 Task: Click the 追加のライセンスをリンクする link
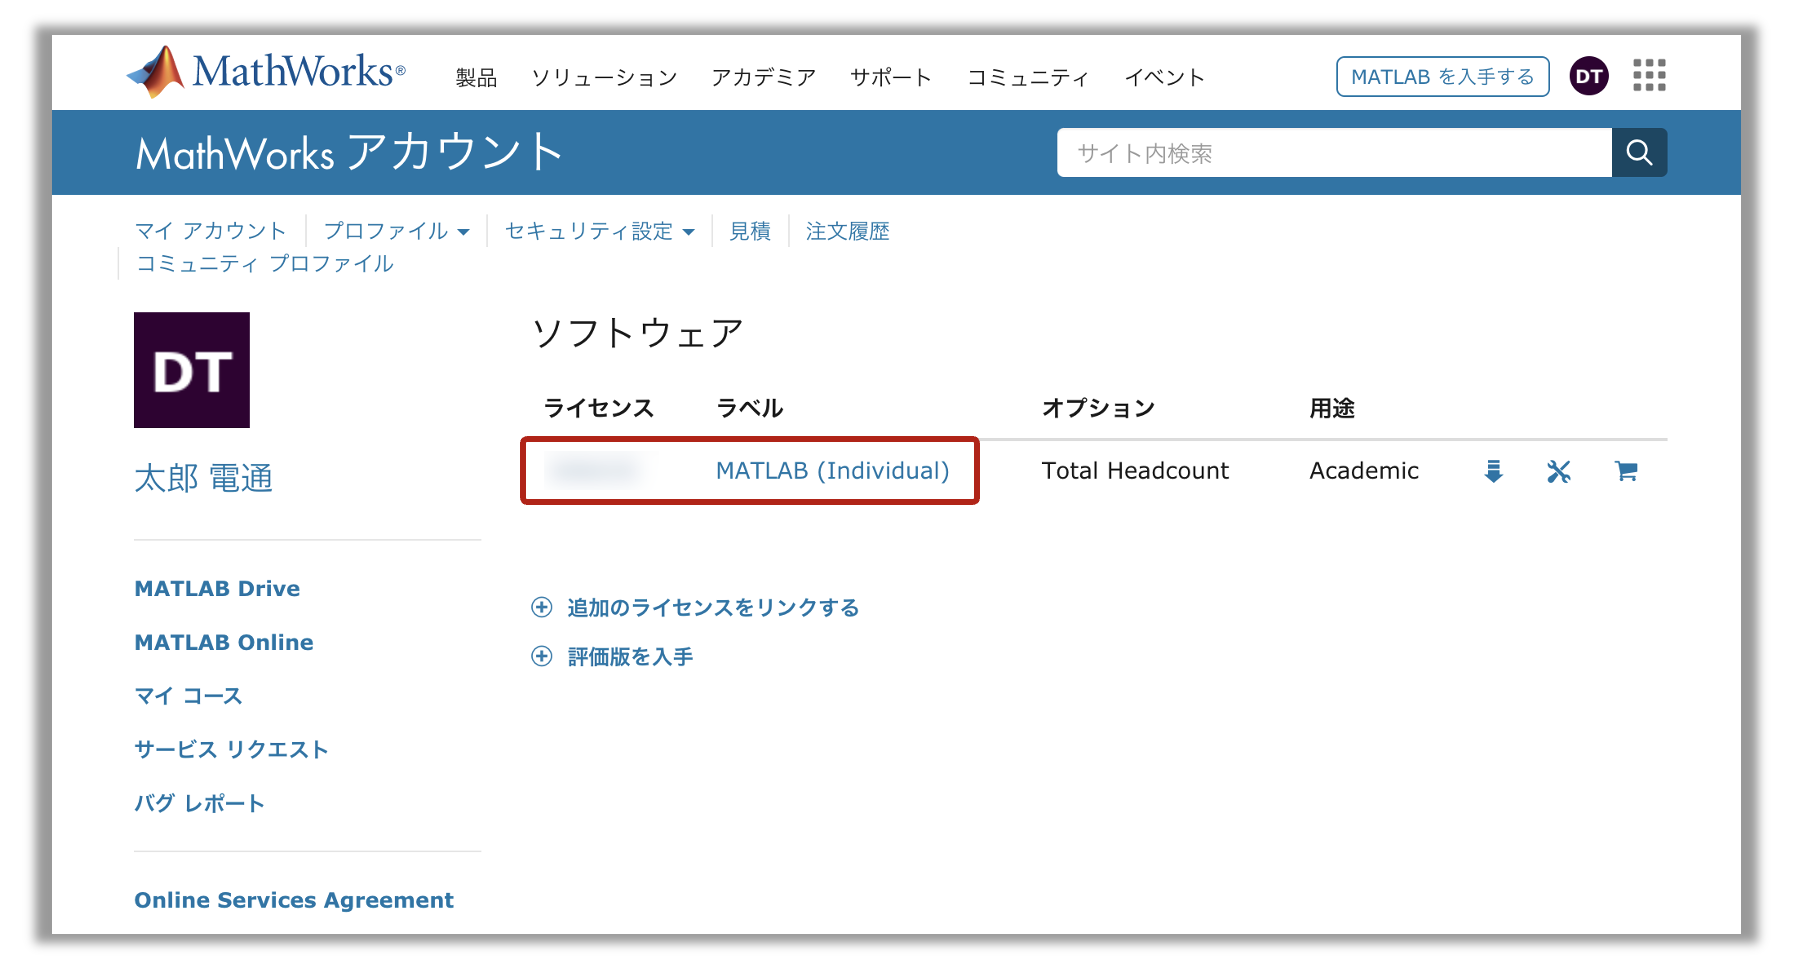pyautogui.click(x=713, y=607)
